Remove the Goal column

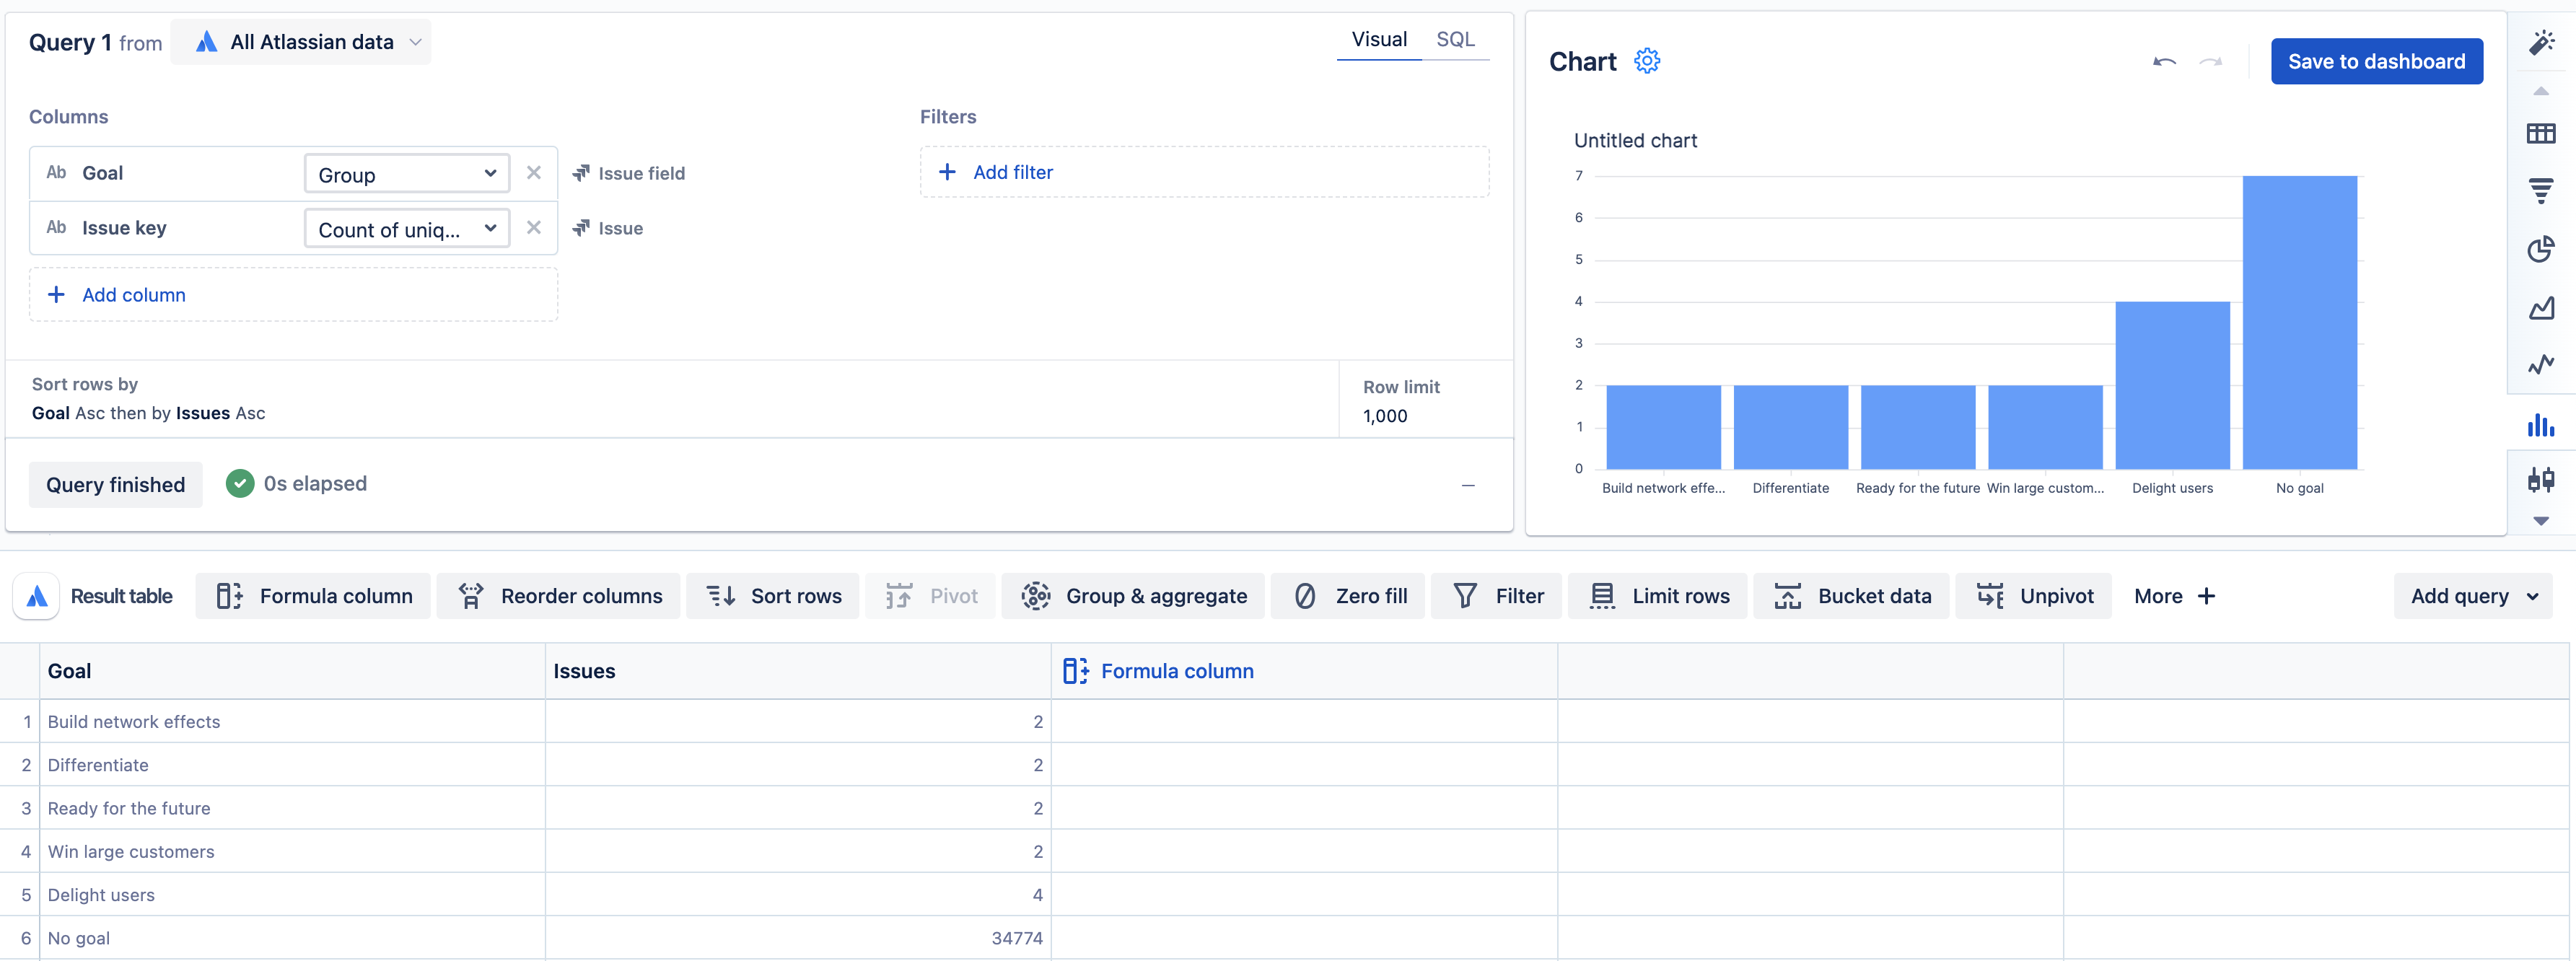[534, 173]
